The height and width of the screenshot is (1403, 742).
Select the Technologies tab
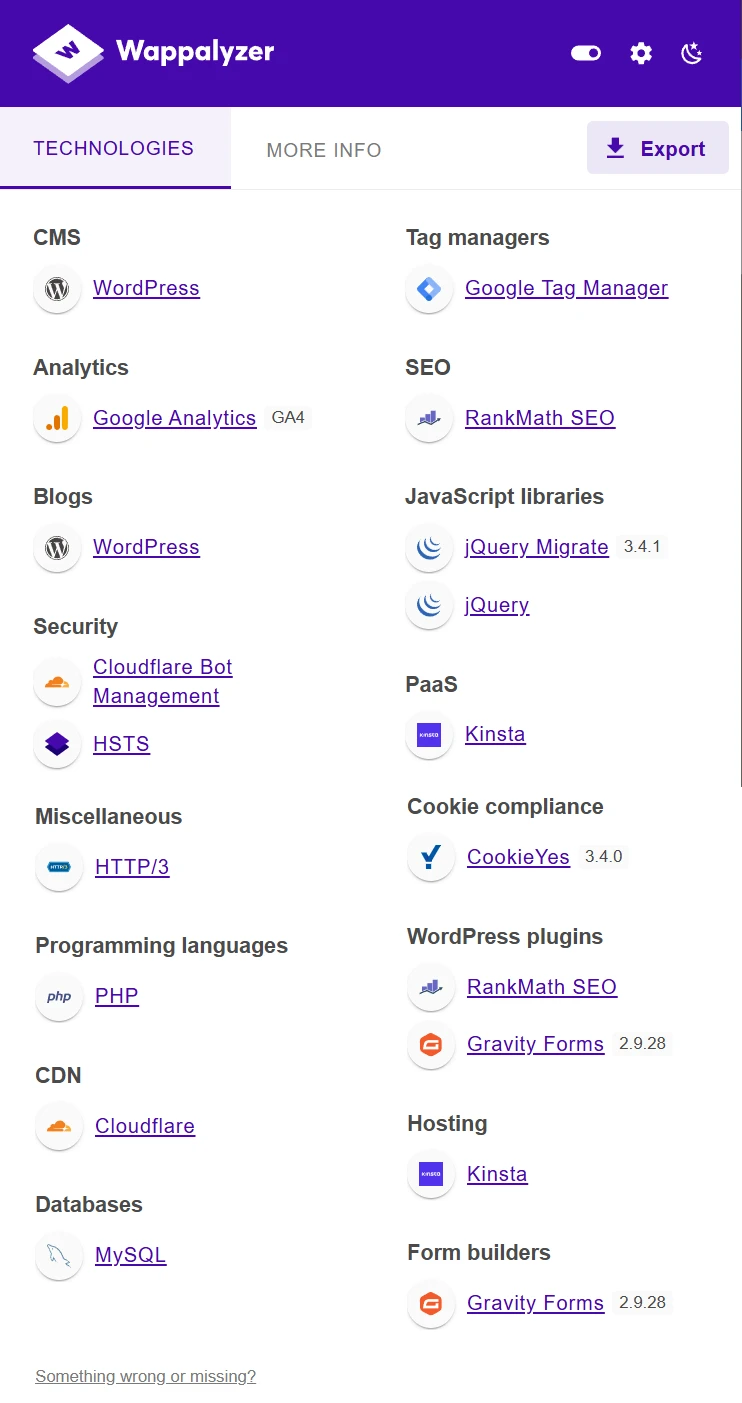click(114, 148)
